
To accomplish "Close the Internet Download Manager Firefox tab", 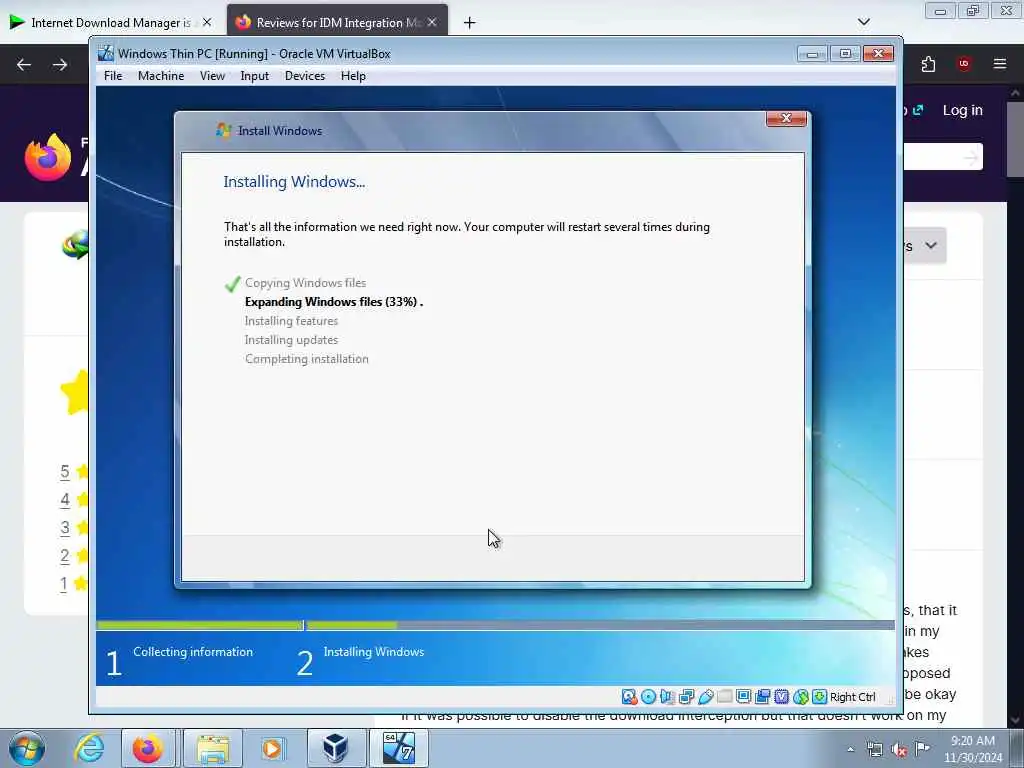I will (x=207, y=22).
